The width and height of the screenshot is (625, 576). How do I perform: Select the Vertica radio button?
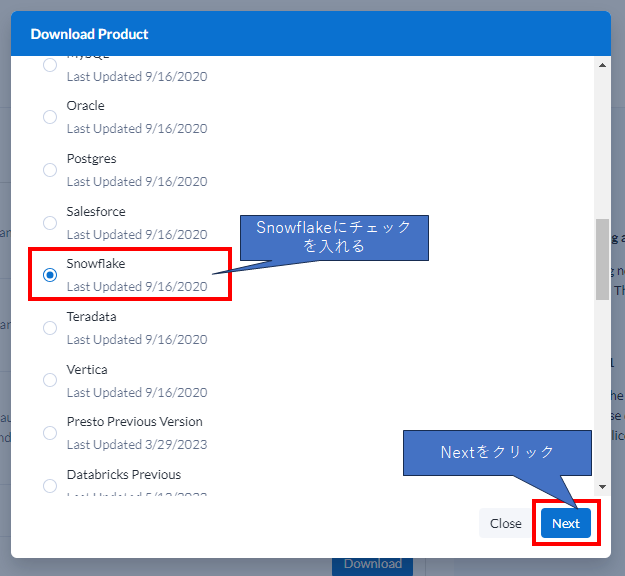(x=50, y=380)
